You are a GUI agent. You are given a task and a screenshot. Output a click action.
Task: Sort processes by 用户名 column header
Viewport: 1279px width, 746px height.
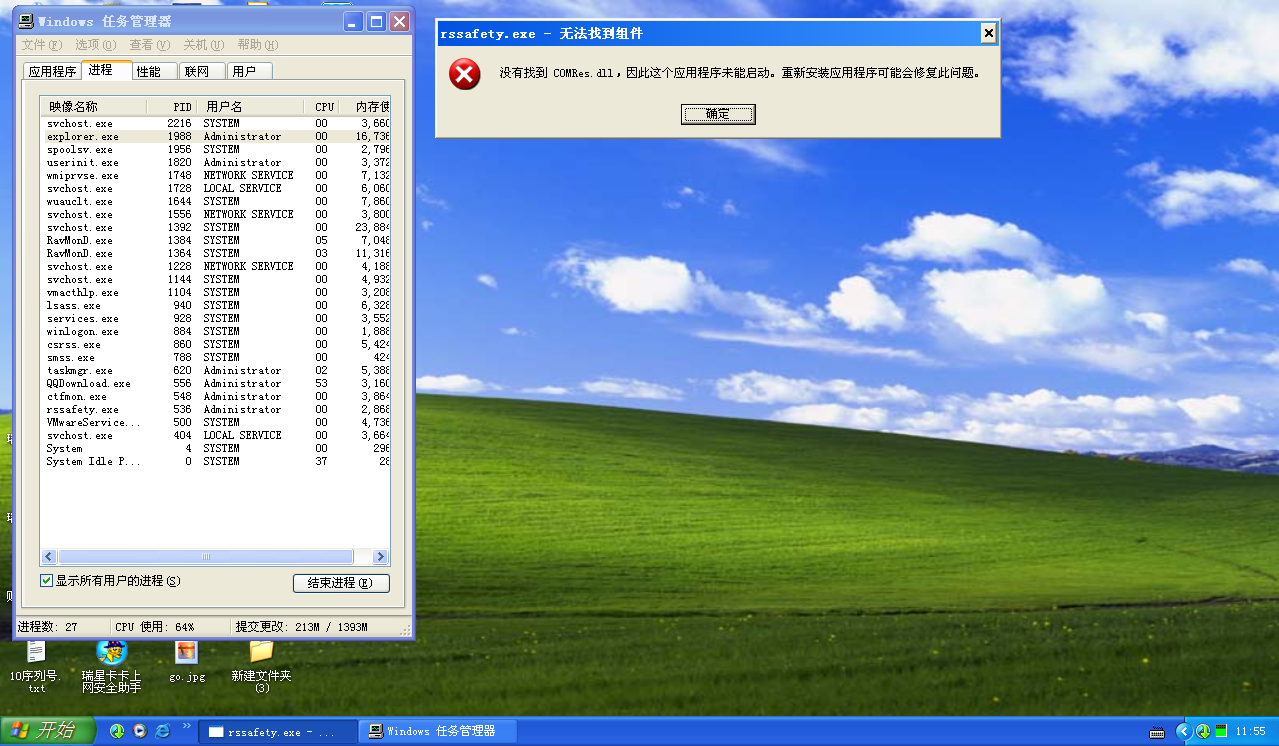point(250,106)
